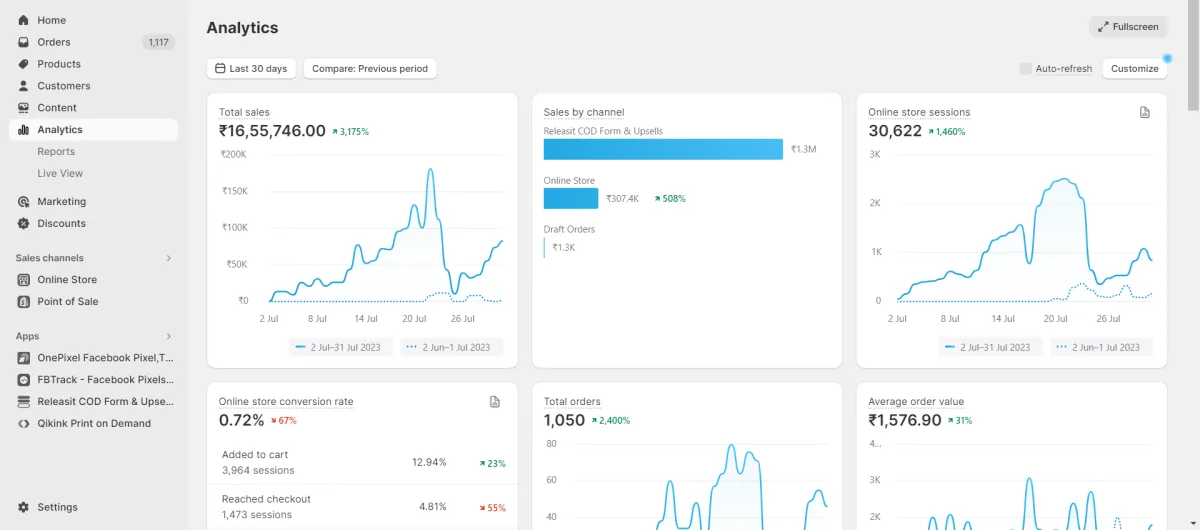This screenshot has height=530, width=1200.
Task: Open the Total orders report link
Action: coord(572,402)
